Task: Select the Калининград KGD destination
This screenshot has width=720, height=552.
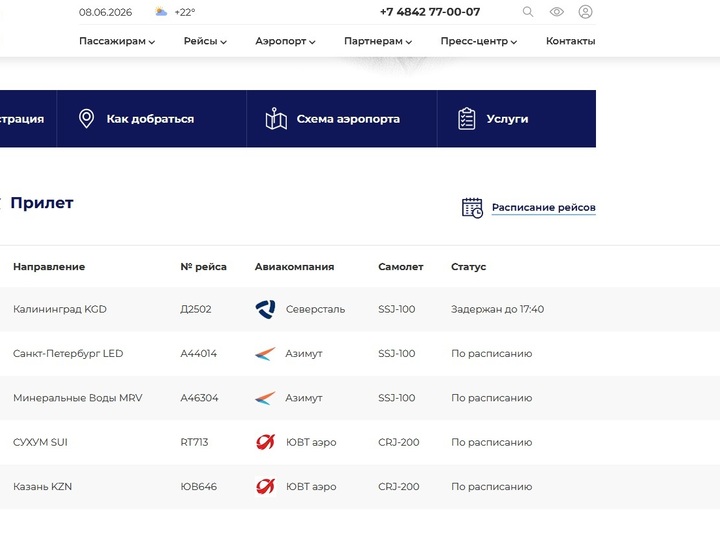Action: click(x=60, y=310)
